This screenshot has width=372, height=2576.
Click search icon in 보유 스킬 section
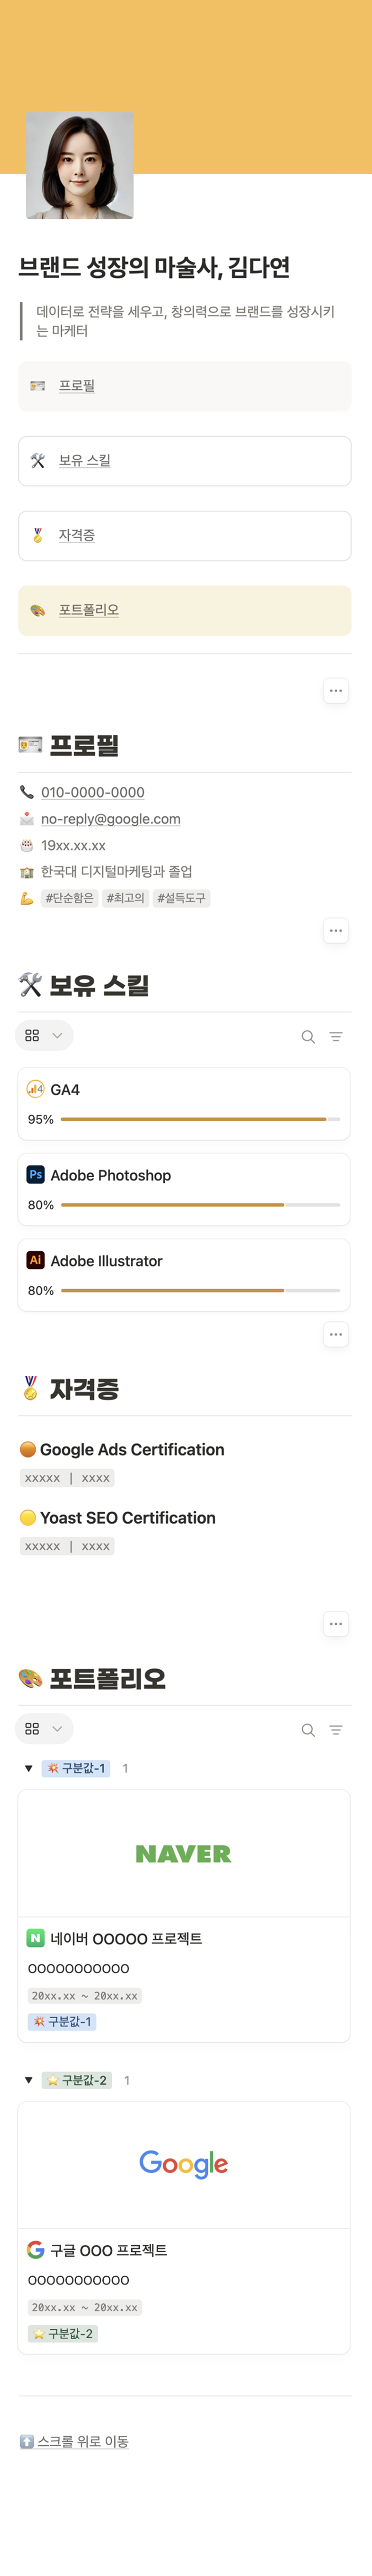coord(308,1037)
